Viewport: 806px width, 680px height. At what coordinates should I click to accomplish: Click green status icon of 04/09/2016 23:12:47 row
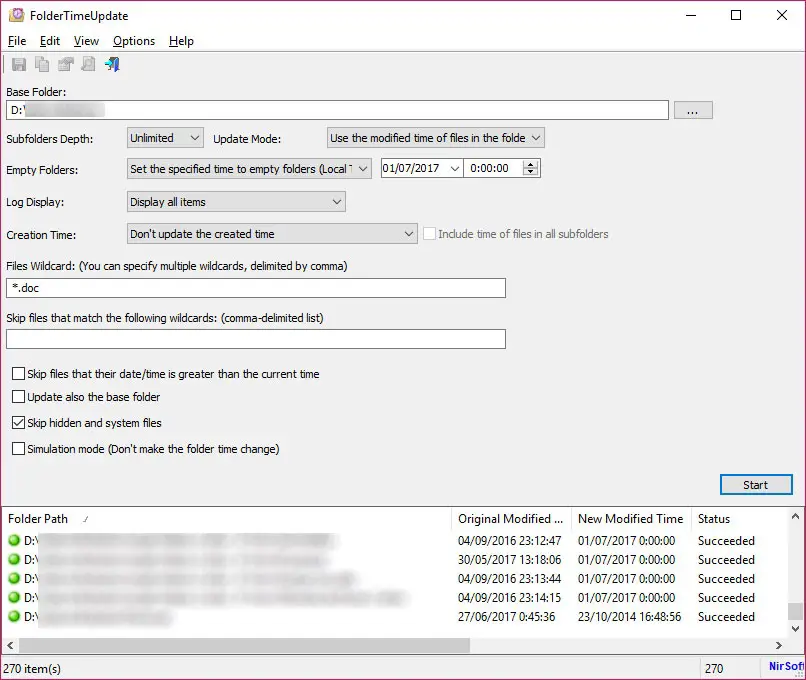coord(14,540)
